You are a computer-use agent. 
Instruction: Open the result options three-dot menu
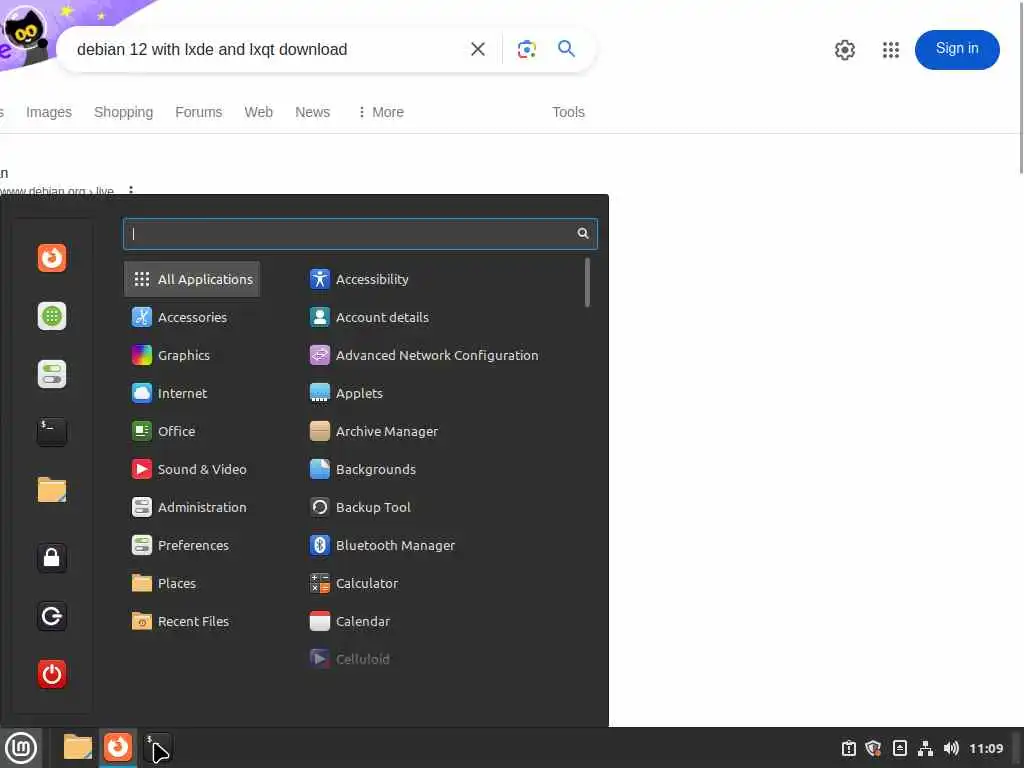131,191
